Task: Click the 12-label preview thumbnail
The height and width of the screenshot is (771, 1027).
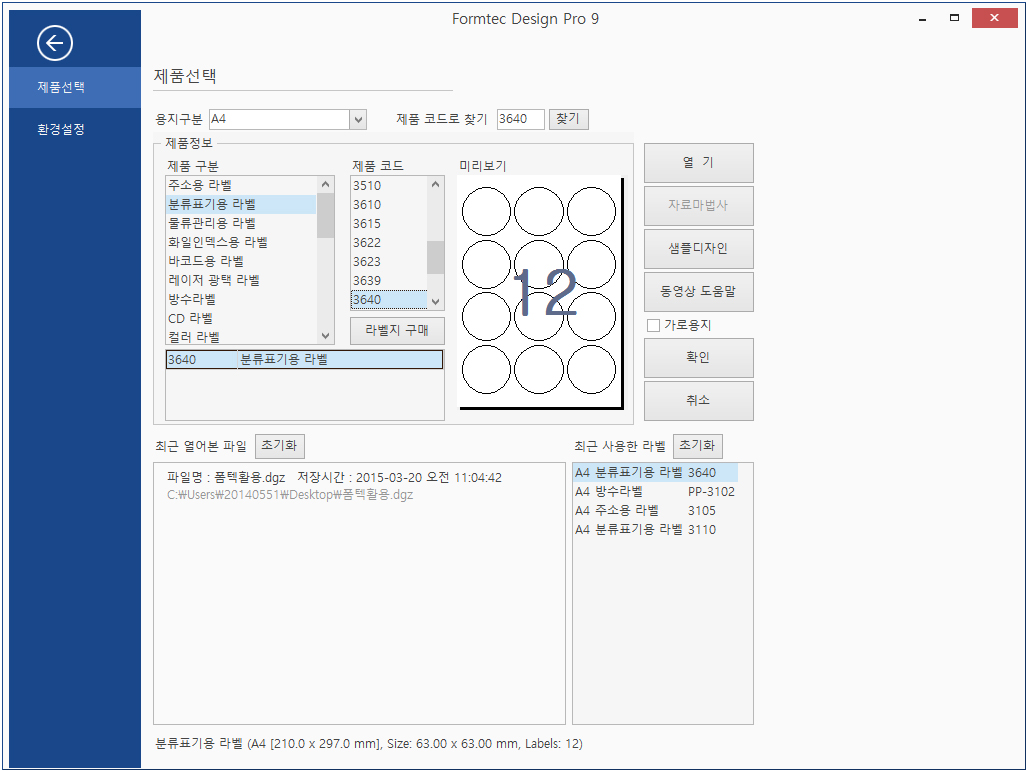Action: coord(540,291)
